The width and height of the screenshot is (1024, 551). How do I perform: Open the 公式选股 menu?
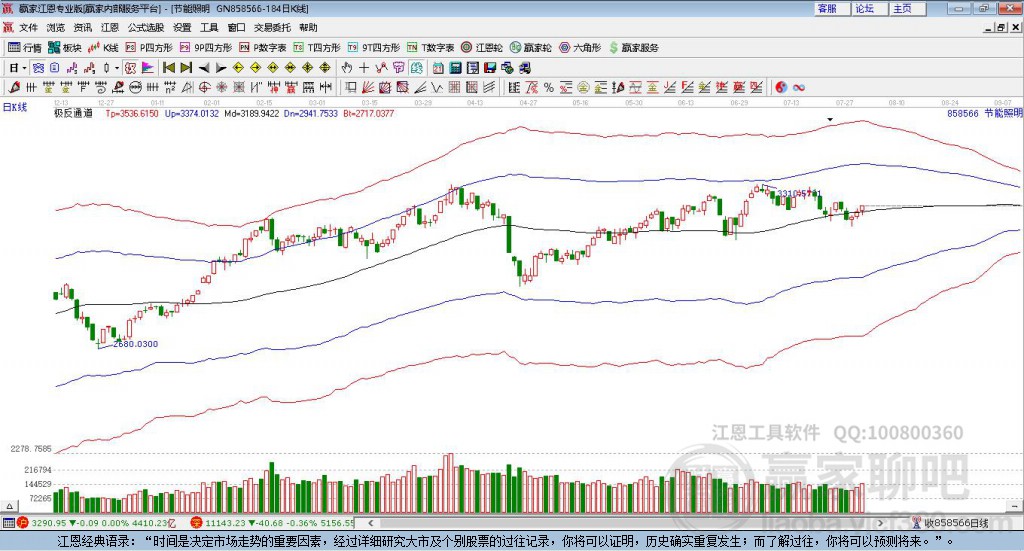tap(146, 27)
